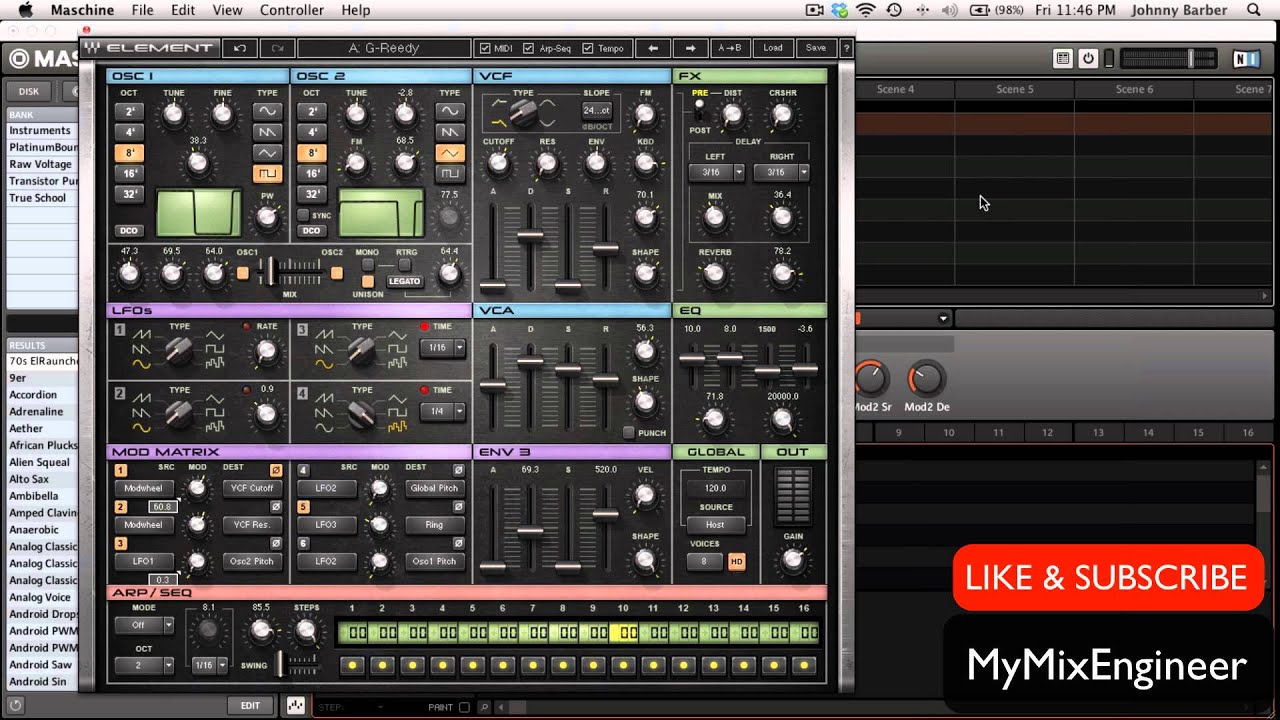
Task: Select OSC 2 sine waveform icon
Action: pyautogui.click(x=450, y=111)
